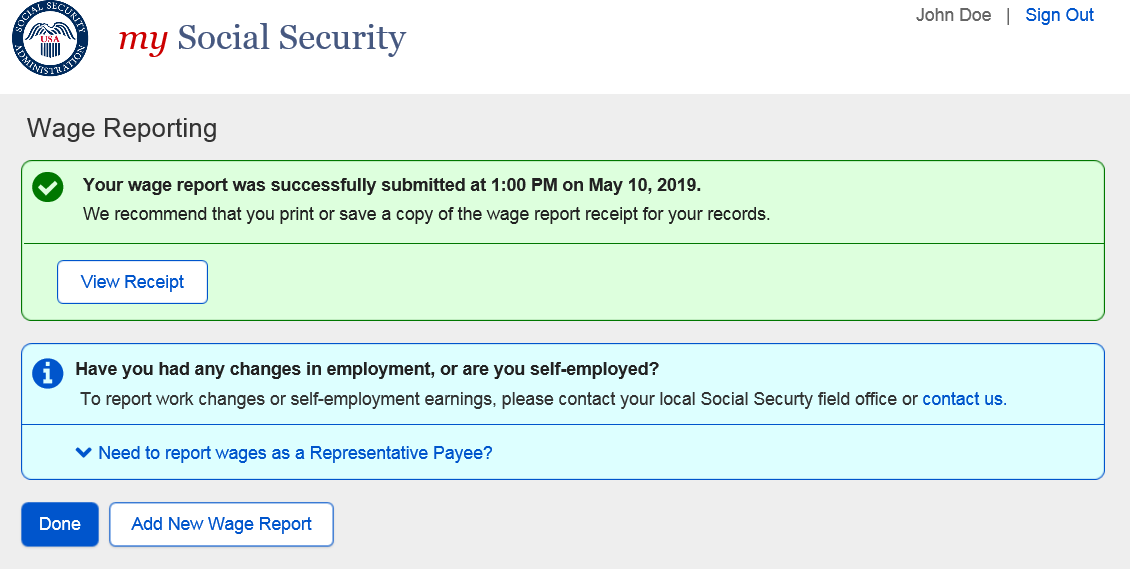Screen dimensions: 1130x569
Task: Click the red "my" word in header
Action: point(142,38)
